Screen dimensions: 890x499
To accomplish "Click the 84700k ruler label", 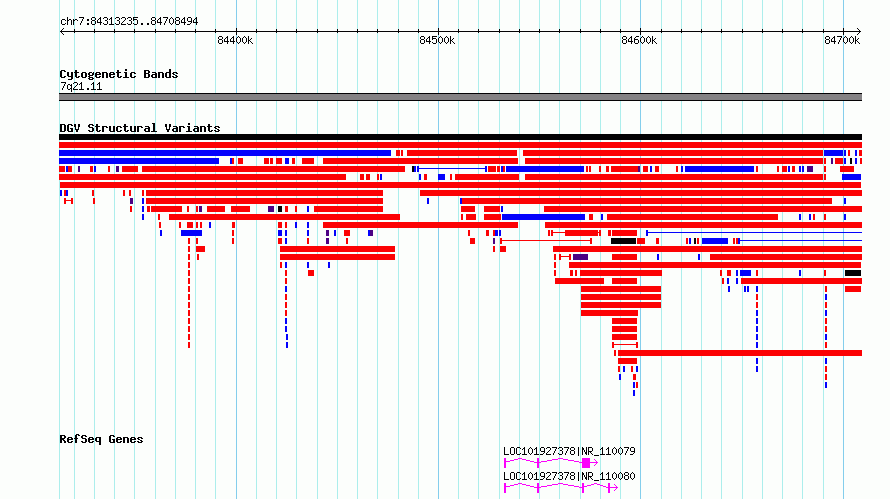I will click(842, 40).
